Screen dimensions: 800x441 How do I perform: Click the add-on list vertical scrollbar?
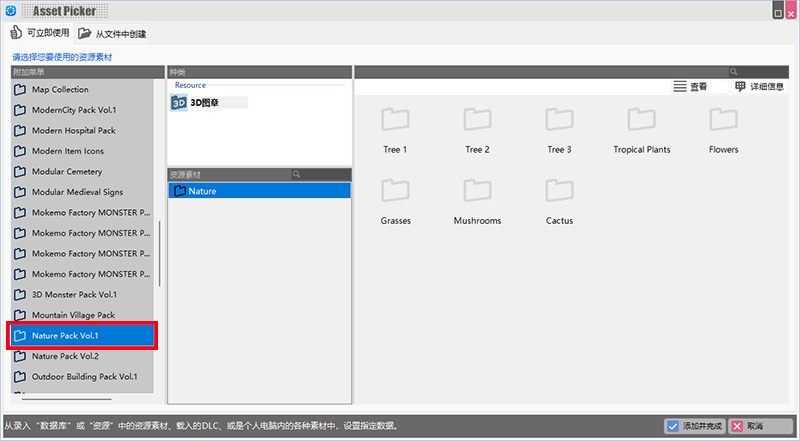158,250
